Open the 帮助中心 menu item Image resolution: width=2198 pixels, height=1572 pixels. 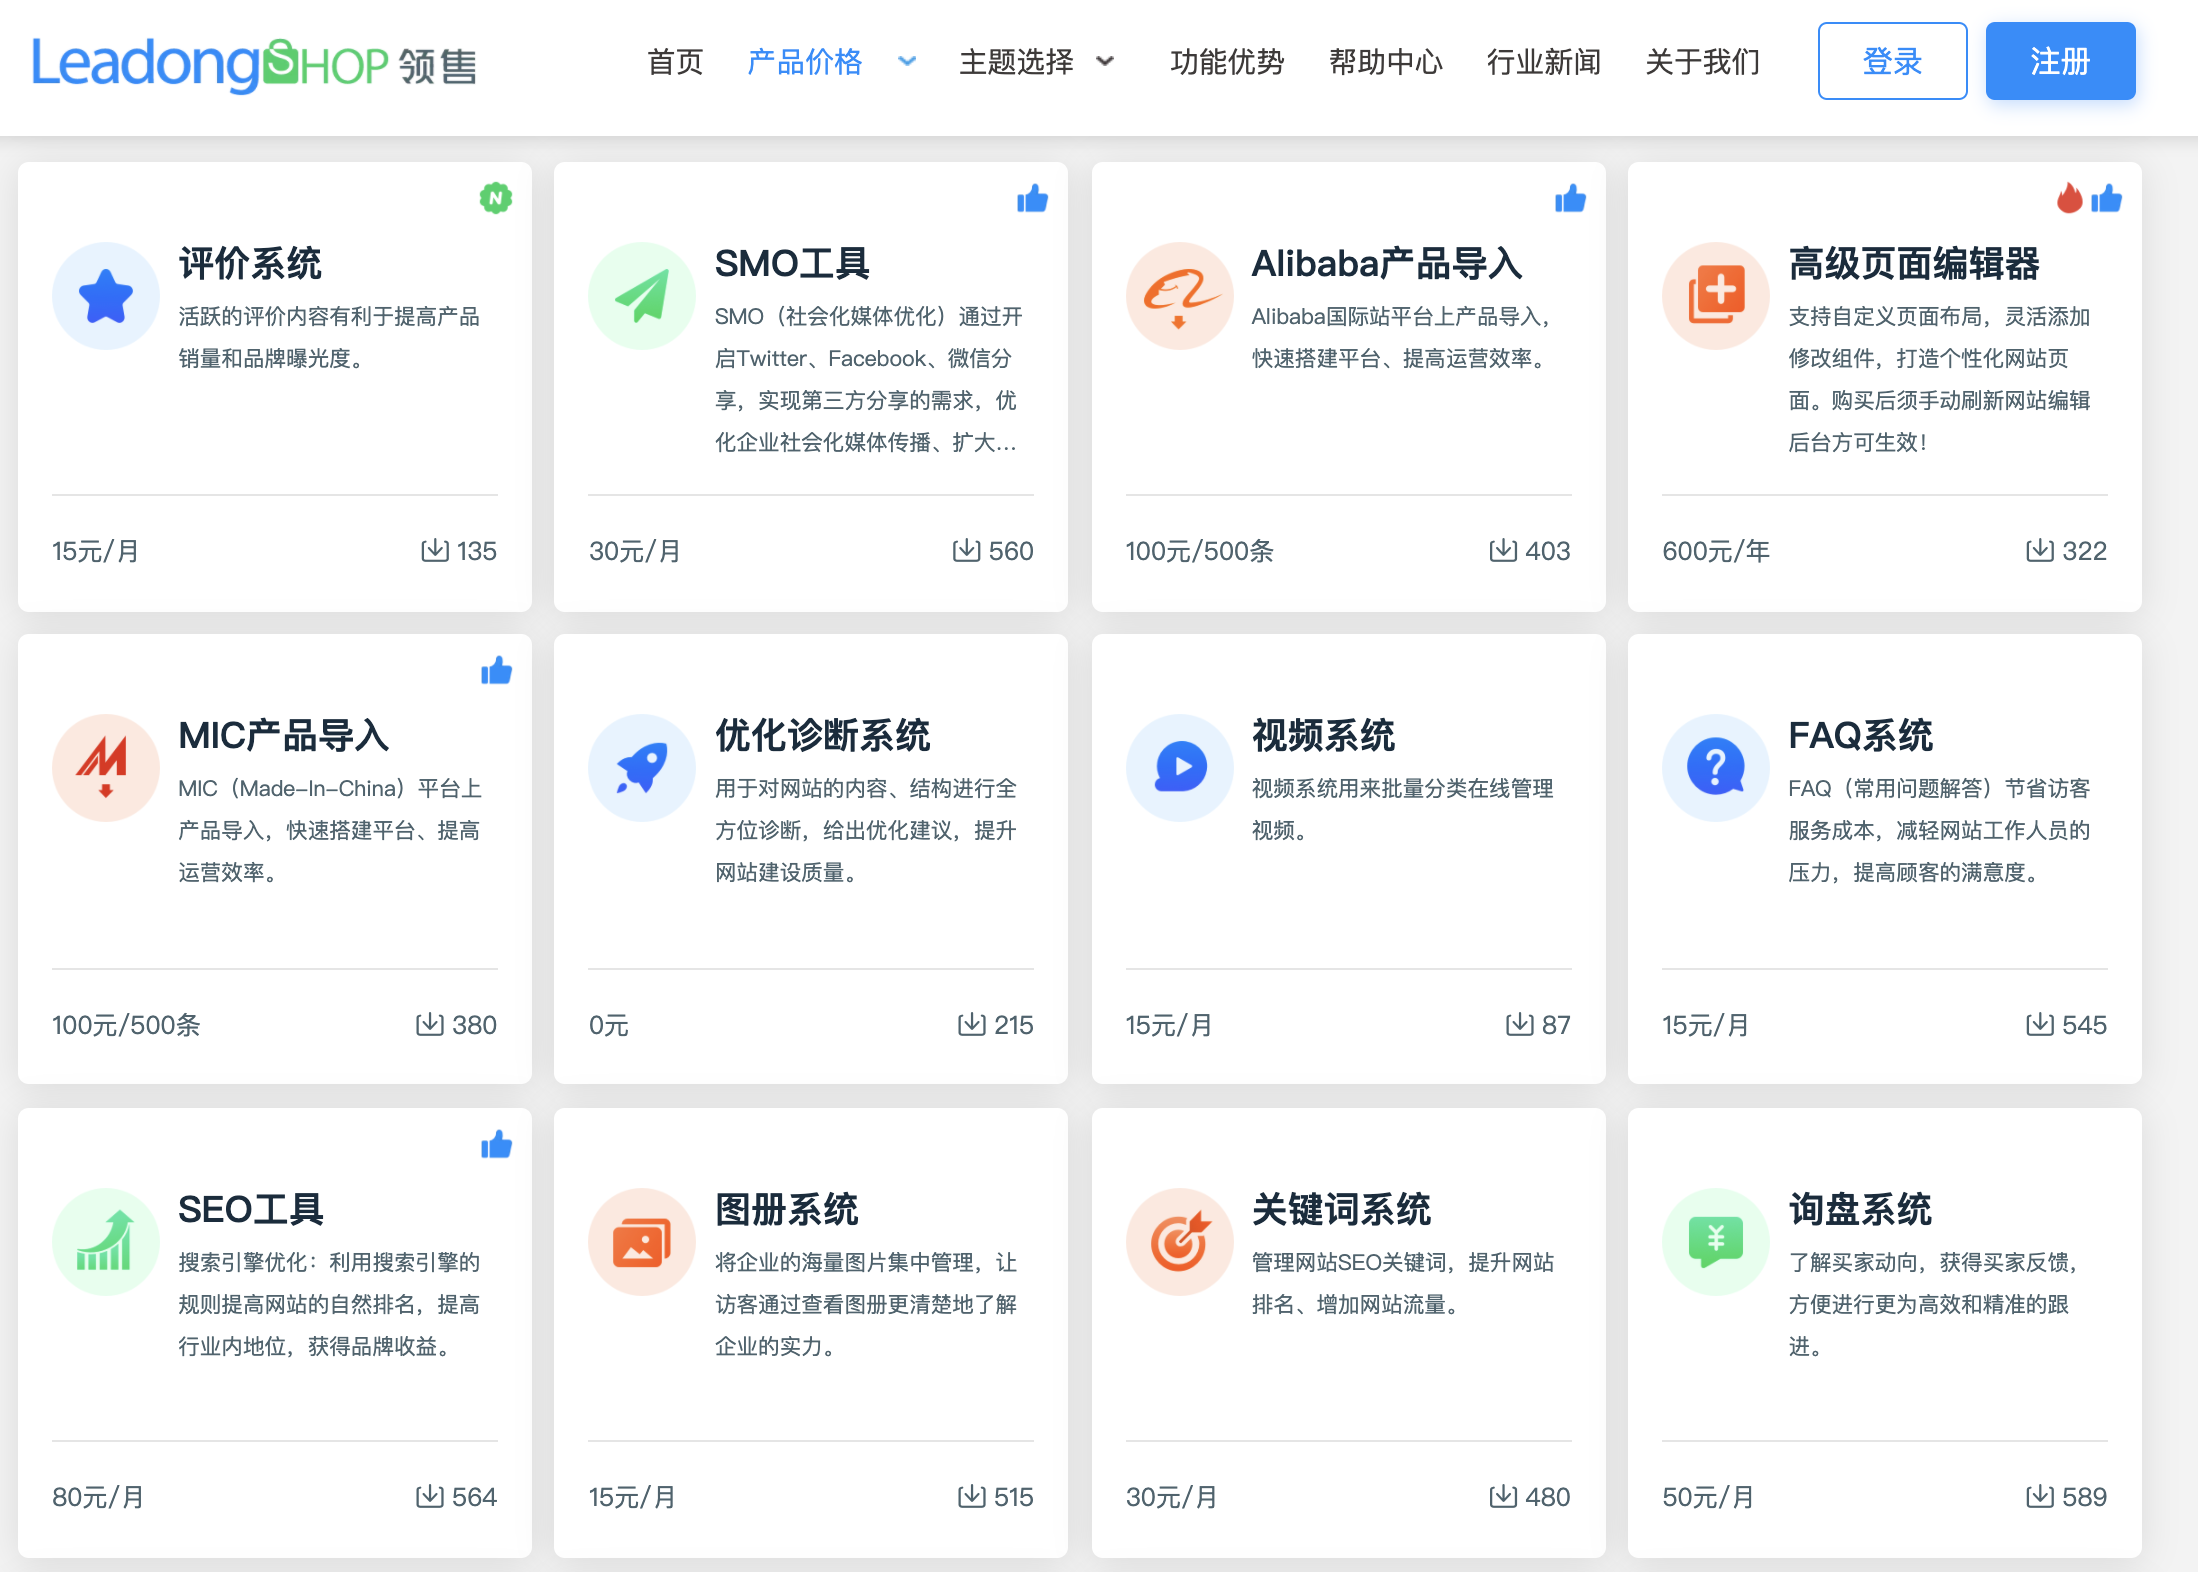point(1385,62)
